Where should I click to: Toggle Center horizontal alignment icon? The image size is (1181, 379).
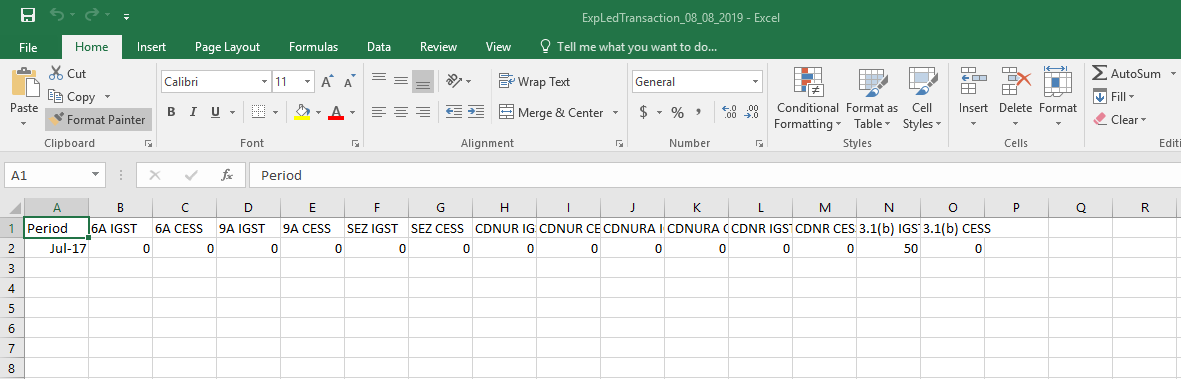[401, 112]
